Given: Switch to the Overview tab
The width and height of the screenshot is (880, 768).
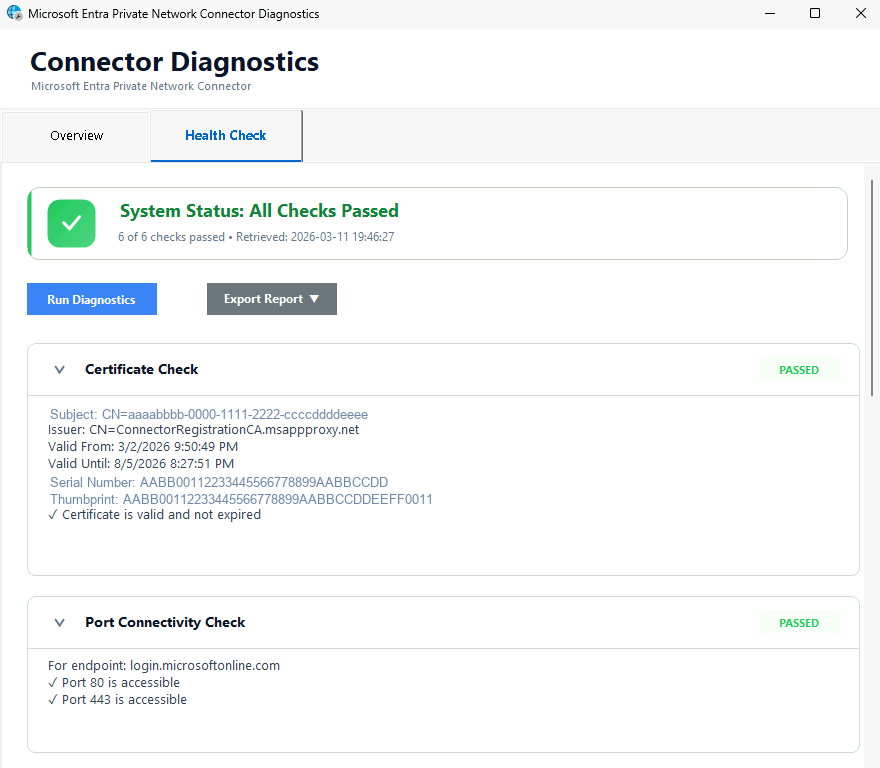Looking at the screenshot, I should [x=76, y=136].
